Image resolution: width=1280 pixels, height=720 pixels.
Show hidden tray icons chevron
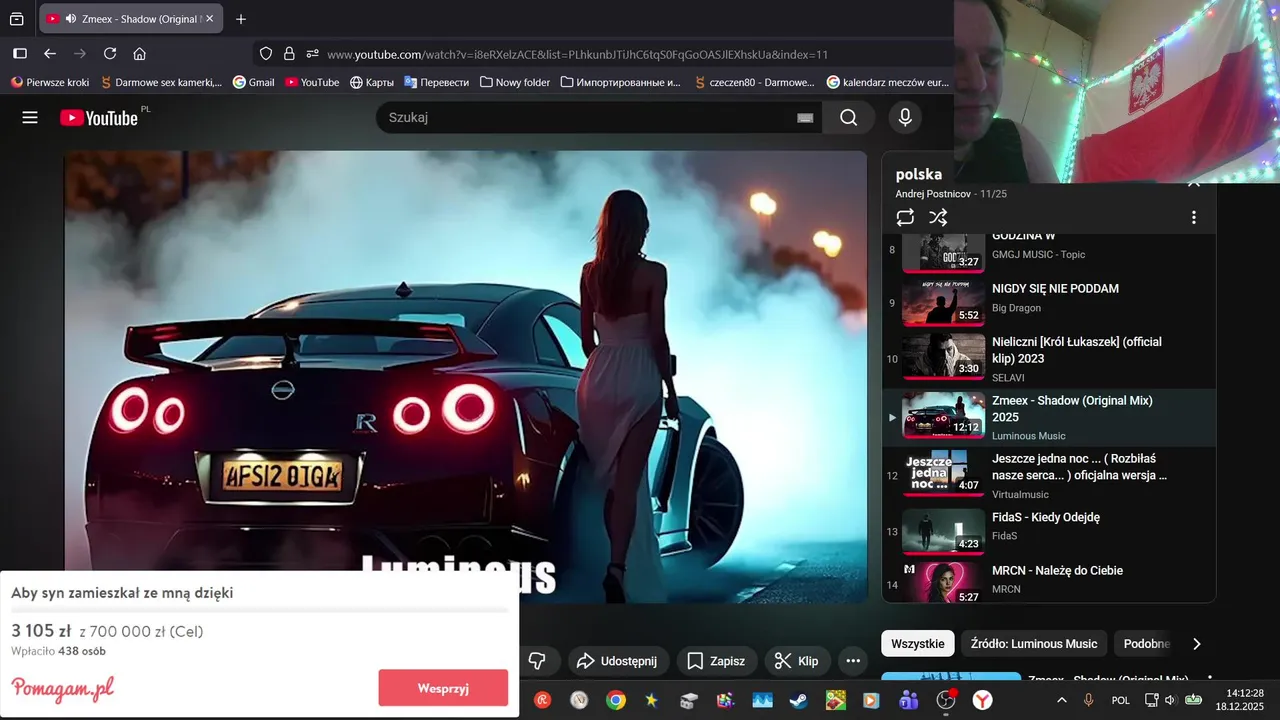(x=1062, y=700)
